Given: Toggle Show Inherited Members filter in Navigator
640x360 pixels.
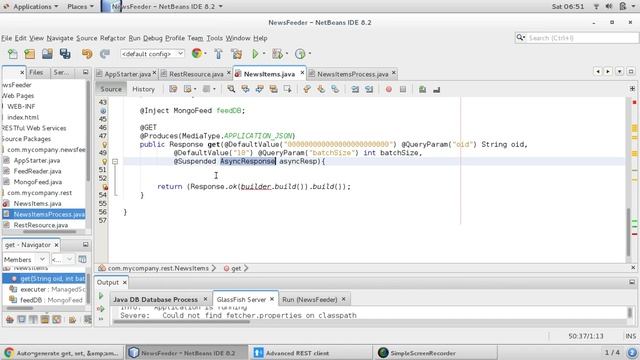Looking at the screenshot, I should coord(10,319).
